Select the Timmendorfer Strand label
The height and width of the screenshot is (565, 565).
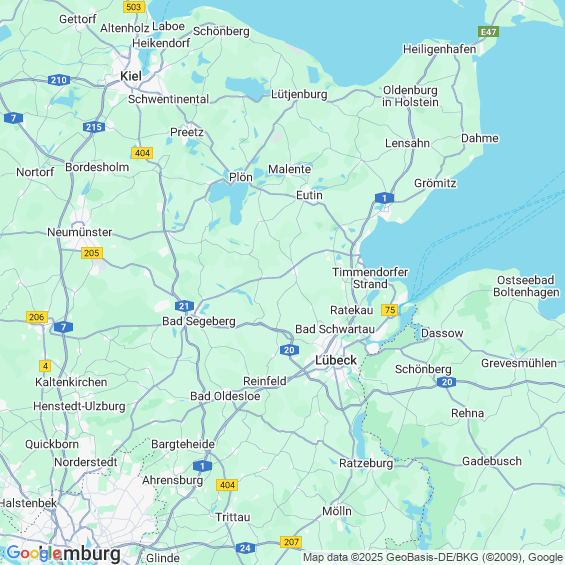tap(370, 278)
